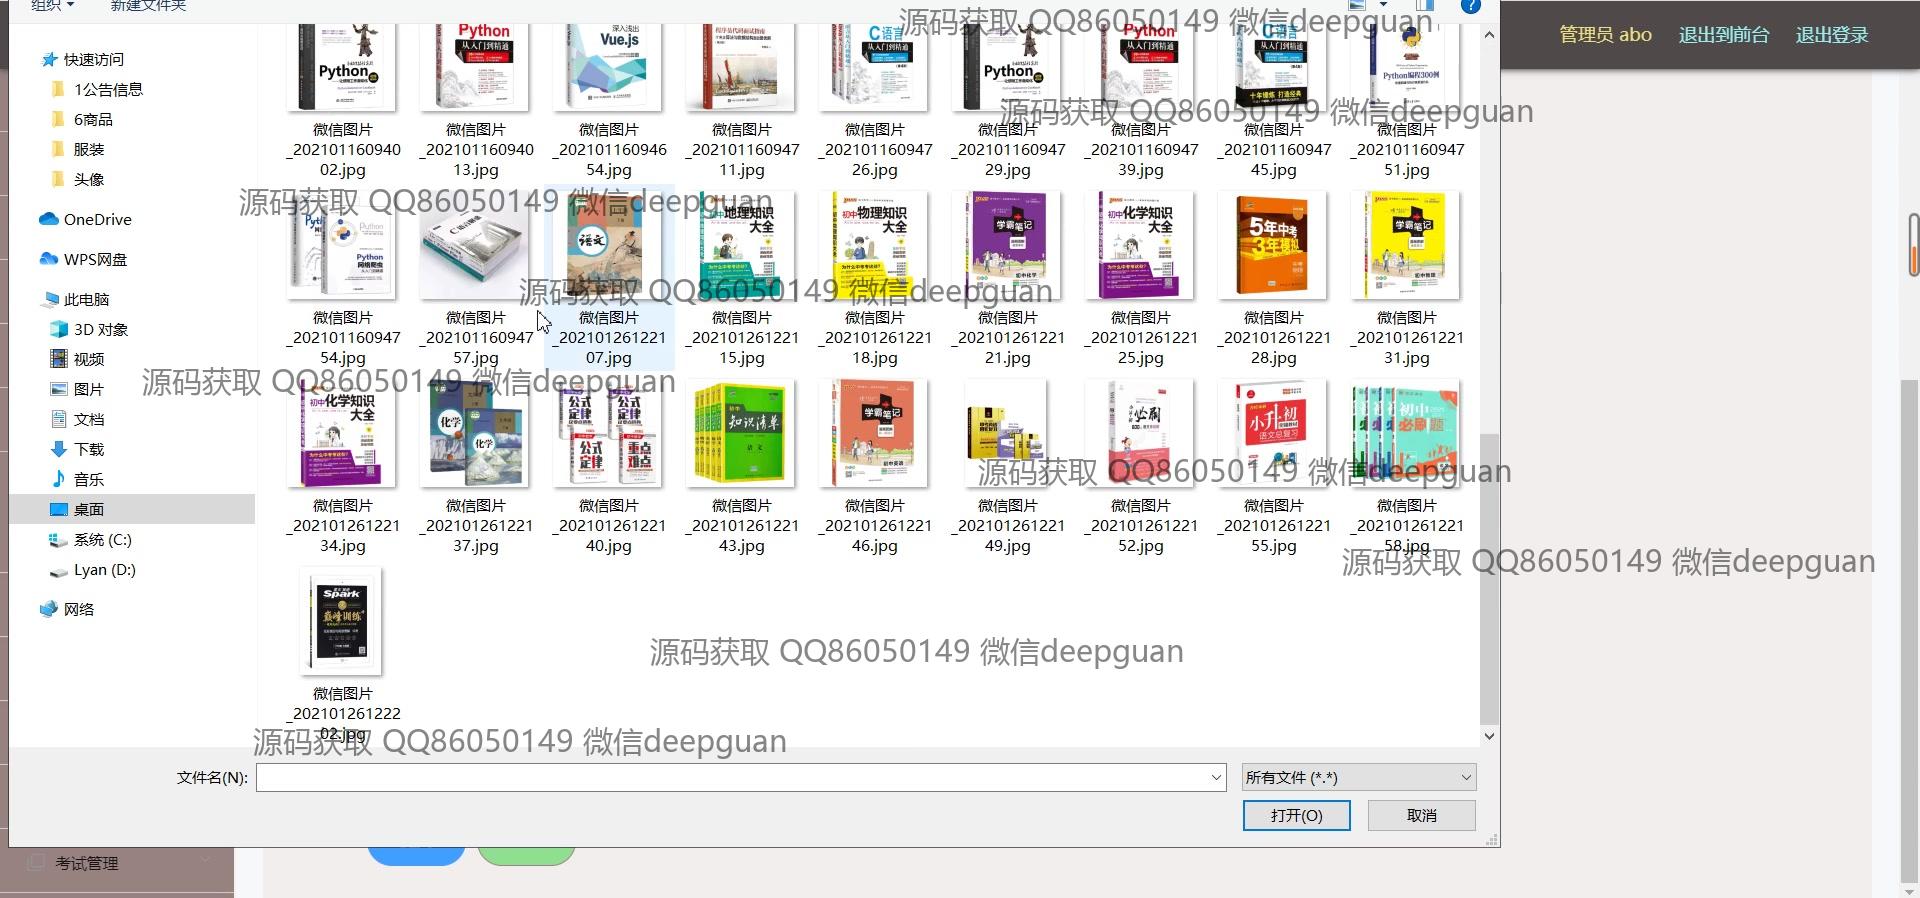This screenshot has width=1920, height=898.
Task: Select file 微信图片_20210126122121.jpg
Action: pos(1008,278)
